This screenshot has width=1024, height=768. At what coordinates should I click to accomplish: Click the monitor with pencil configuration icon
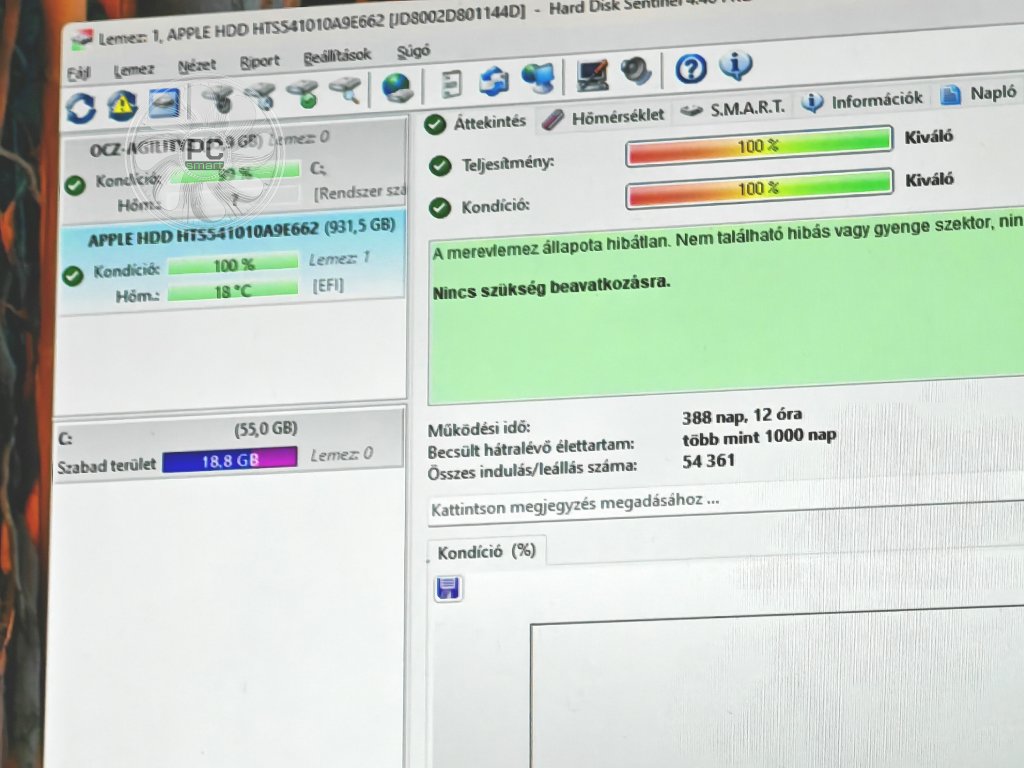592,74
